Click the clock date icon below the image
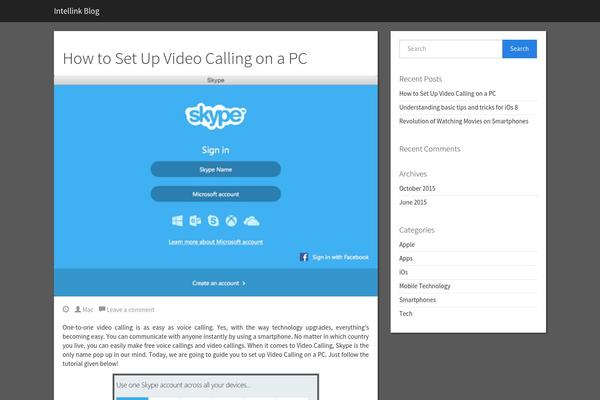Viewport: 600px width, 400px height. coord(66,309)
